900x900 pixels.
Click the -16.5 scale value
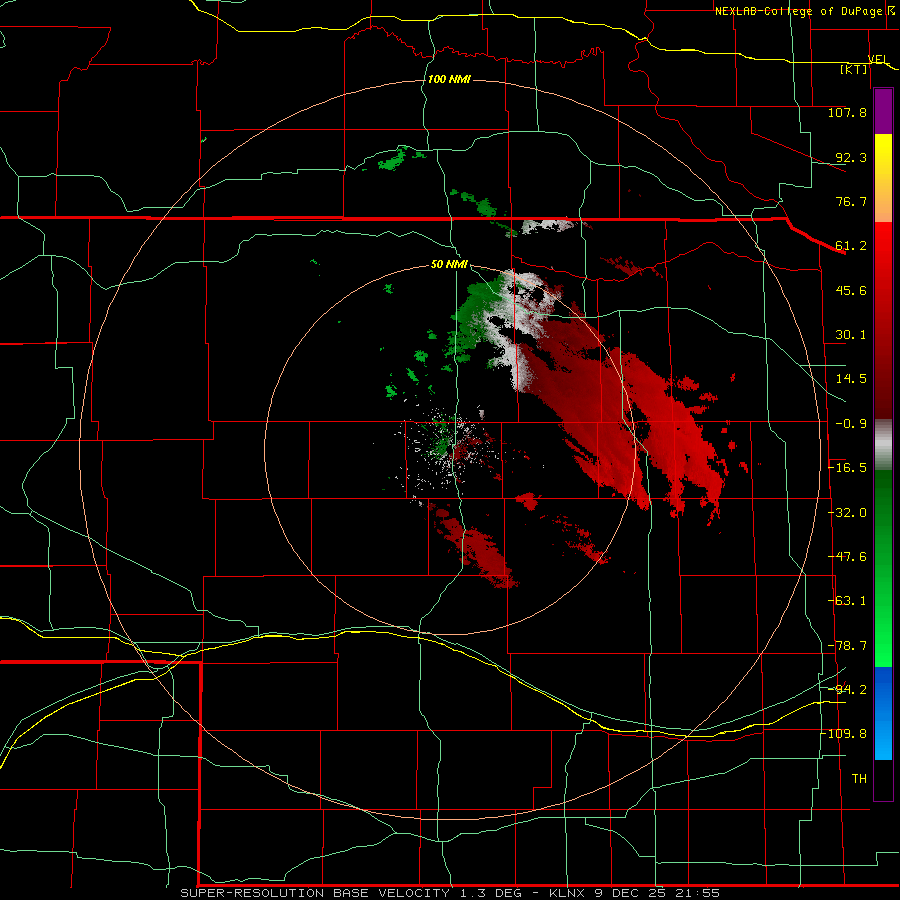(x=847, y=468)
